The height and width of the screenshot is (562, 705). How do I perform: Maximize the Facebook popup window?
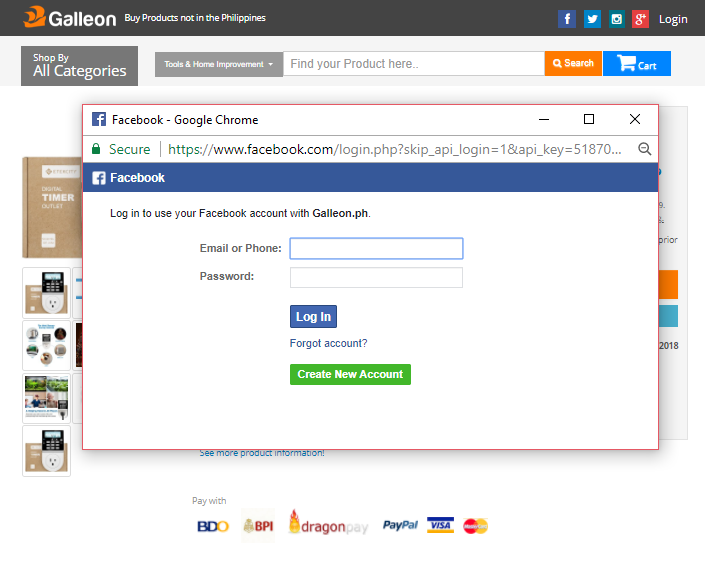click(589, 119)
